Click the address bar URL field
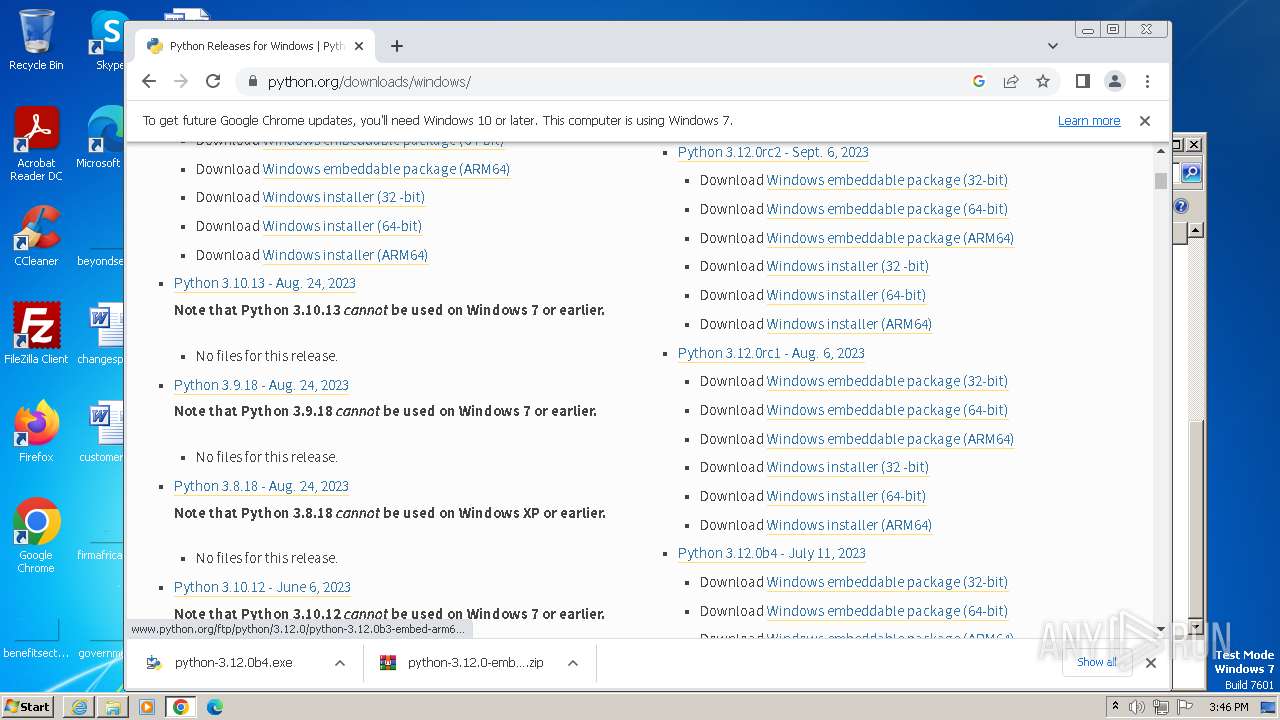Screen dimensions: 1280x720 click(612, 82)
